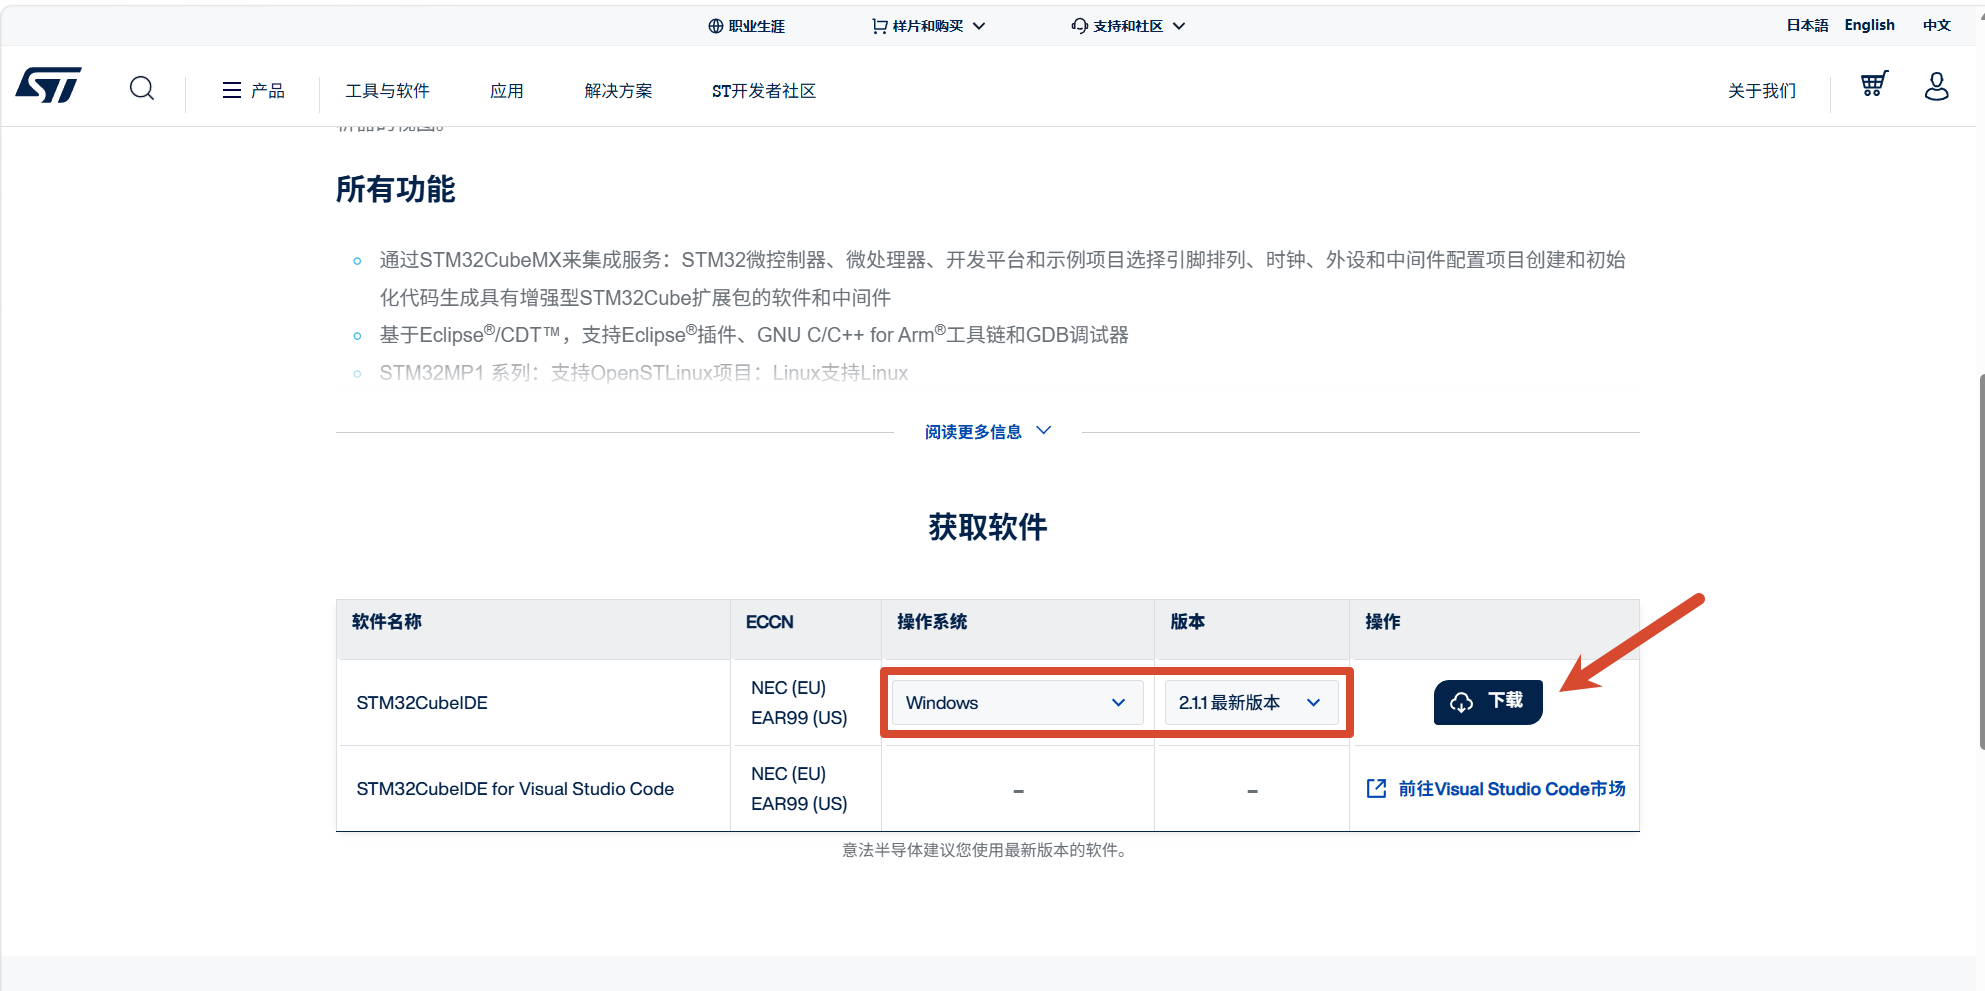Click the globe icon next to 职业生涯

(715, 26)
